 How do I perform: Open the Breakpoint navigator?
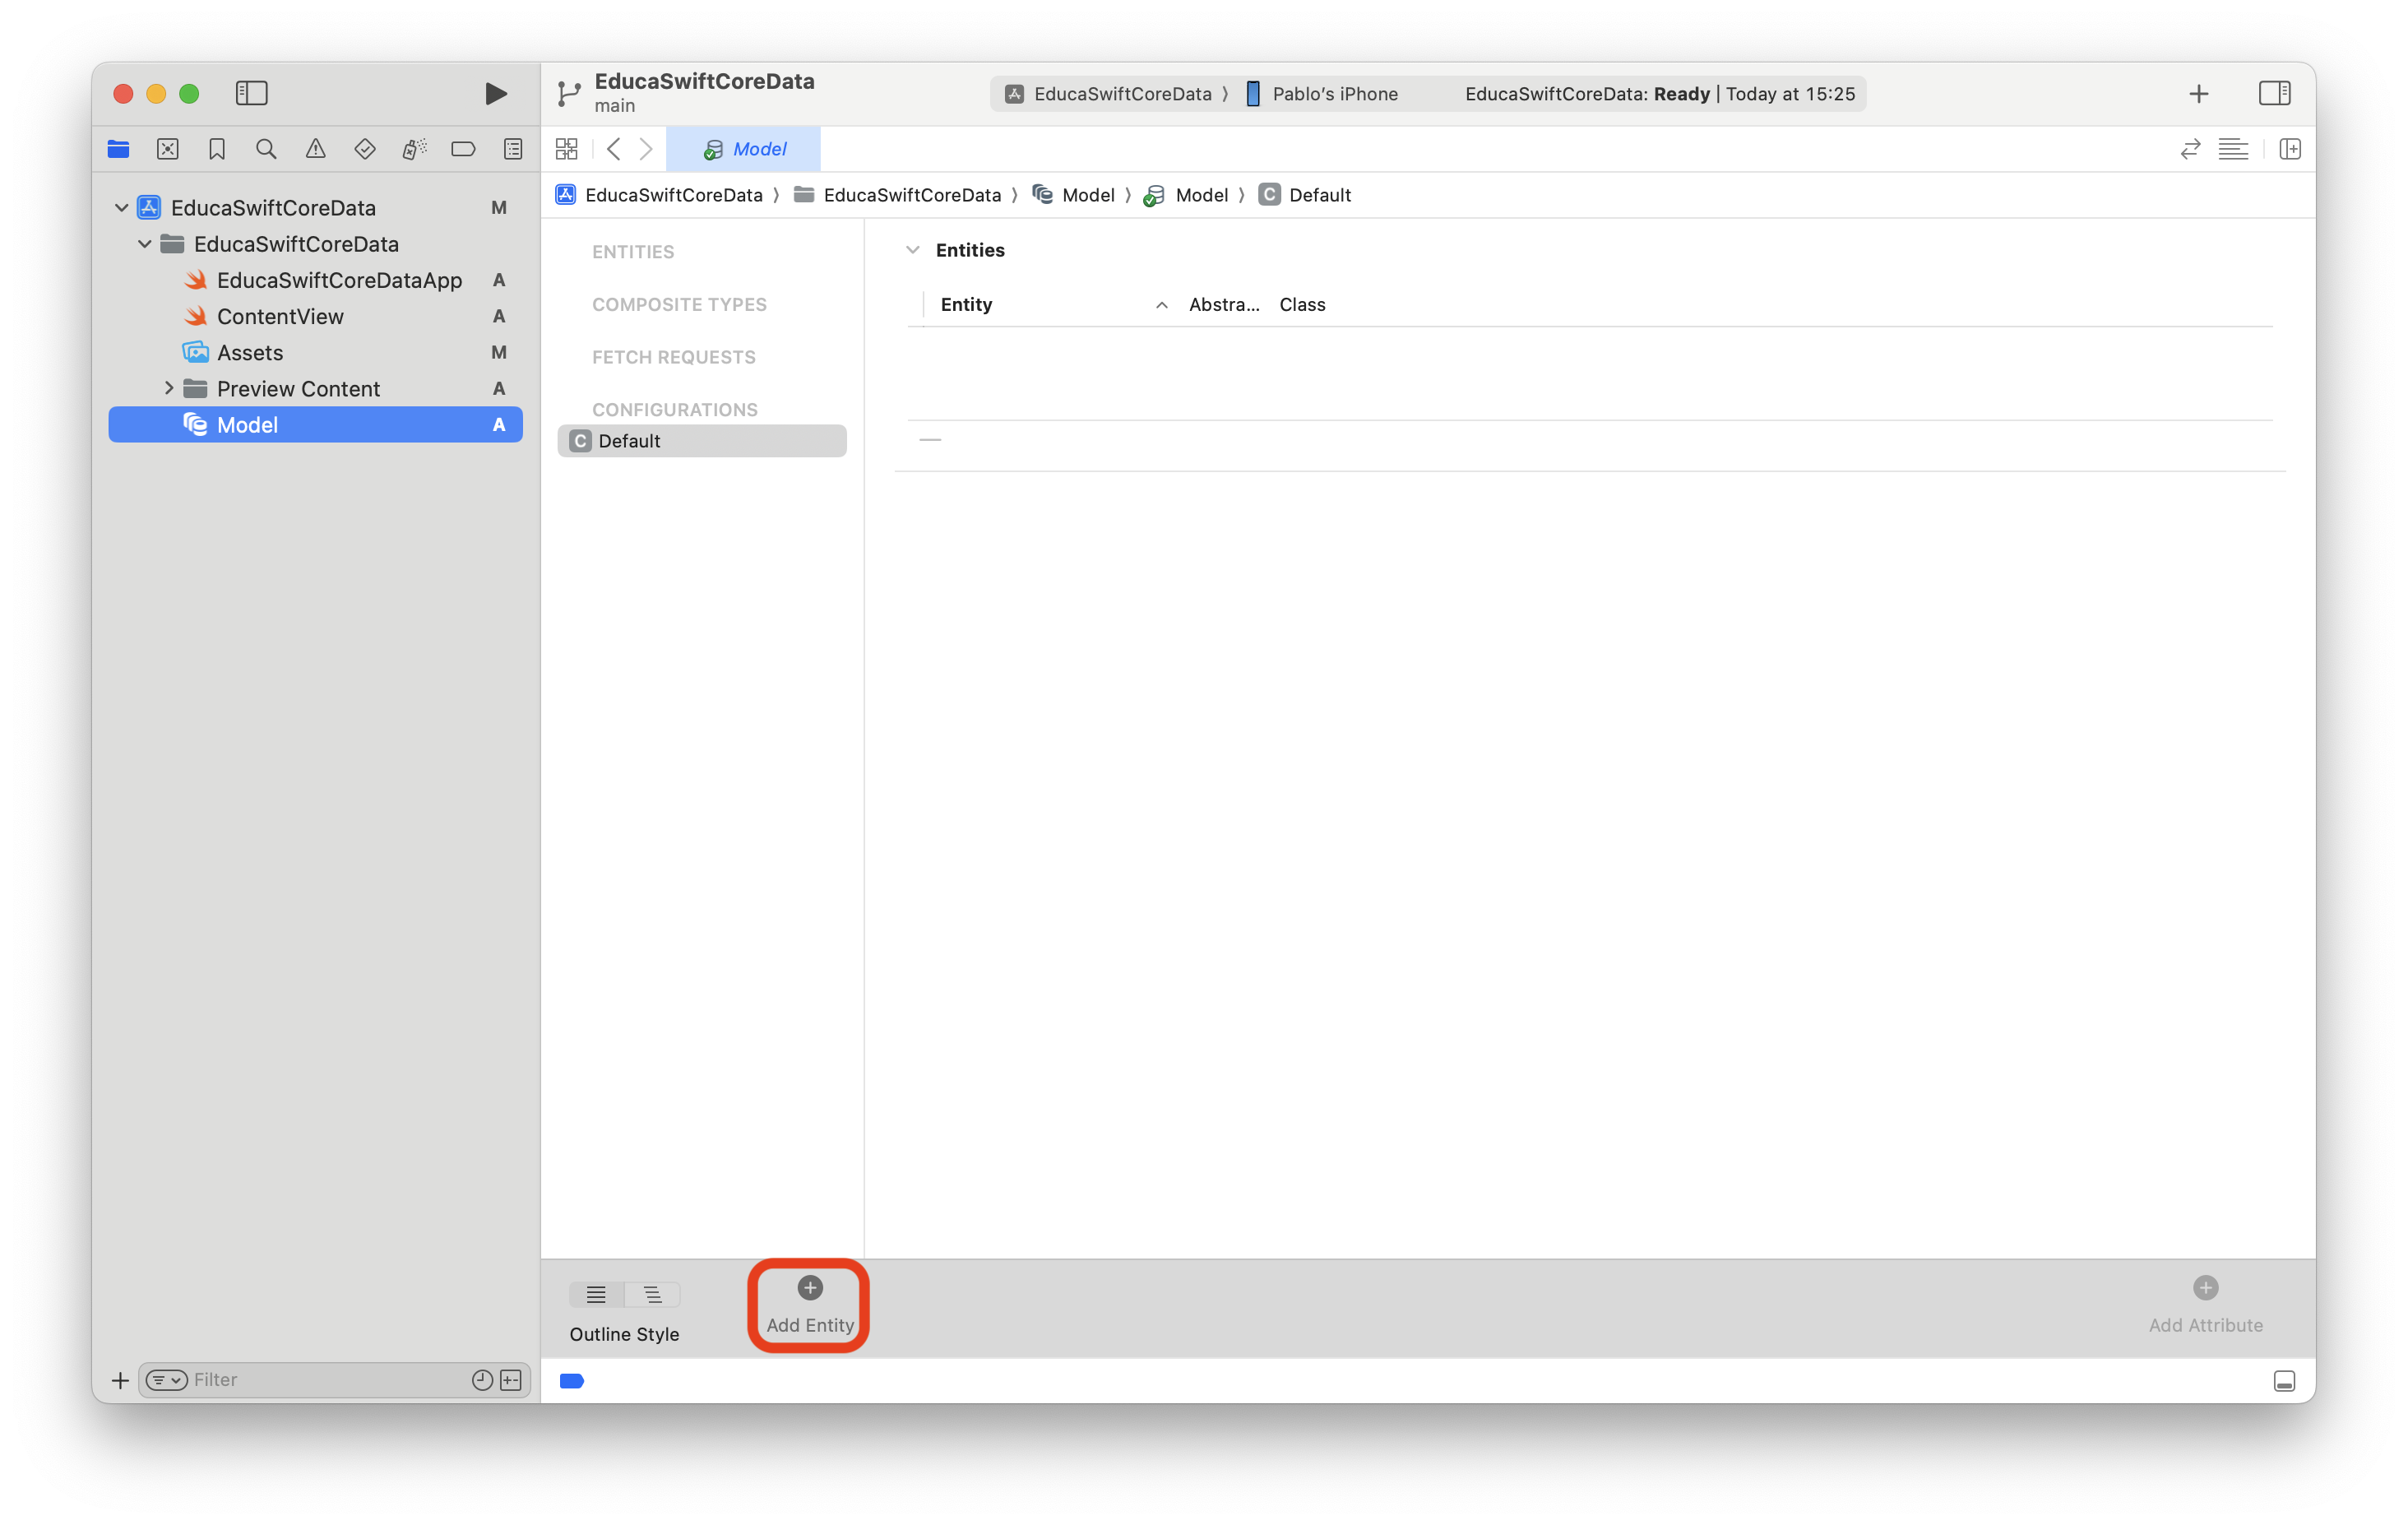pos(463,149)
